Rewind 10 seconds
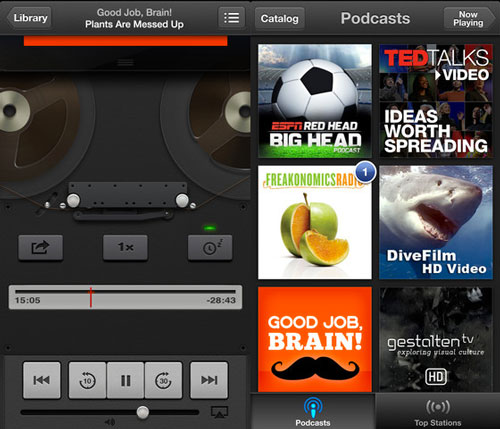Image resolution: width=500 pixels, height=429 pixels. point(87,380)
